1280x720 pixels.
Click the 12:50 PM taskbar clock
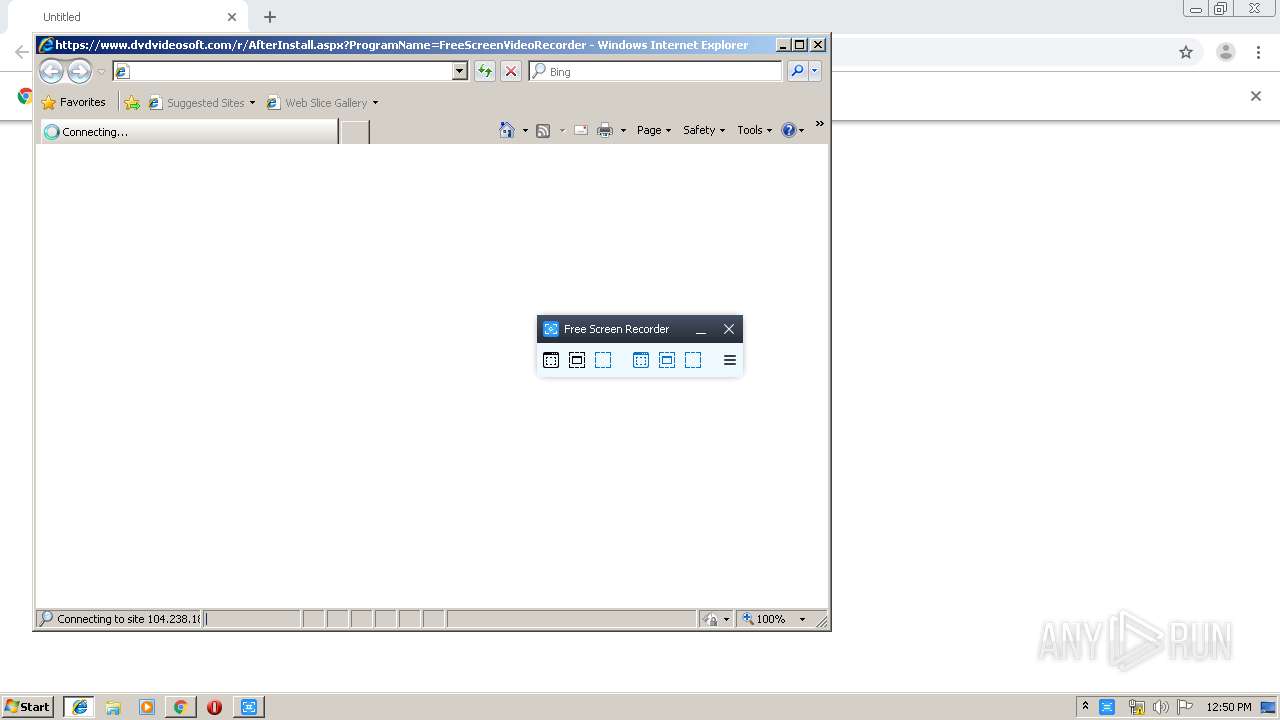1229,707
